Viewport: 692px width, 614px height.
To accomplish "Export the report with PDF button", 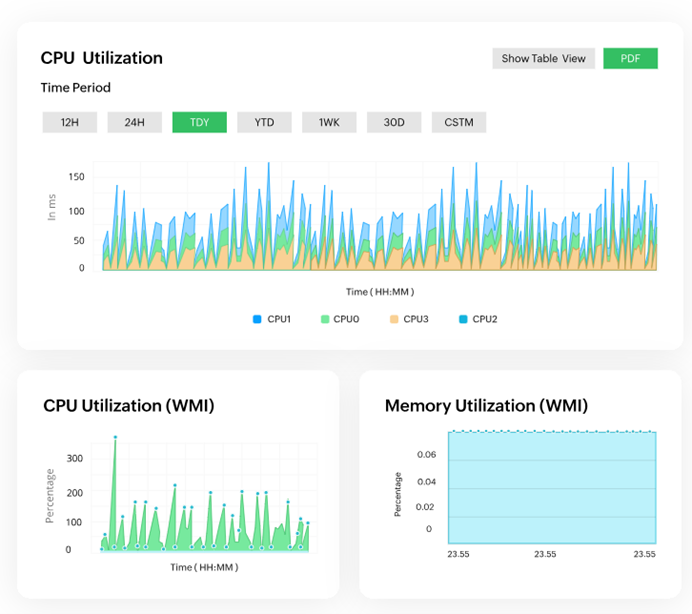I will (x=630, y=59).
